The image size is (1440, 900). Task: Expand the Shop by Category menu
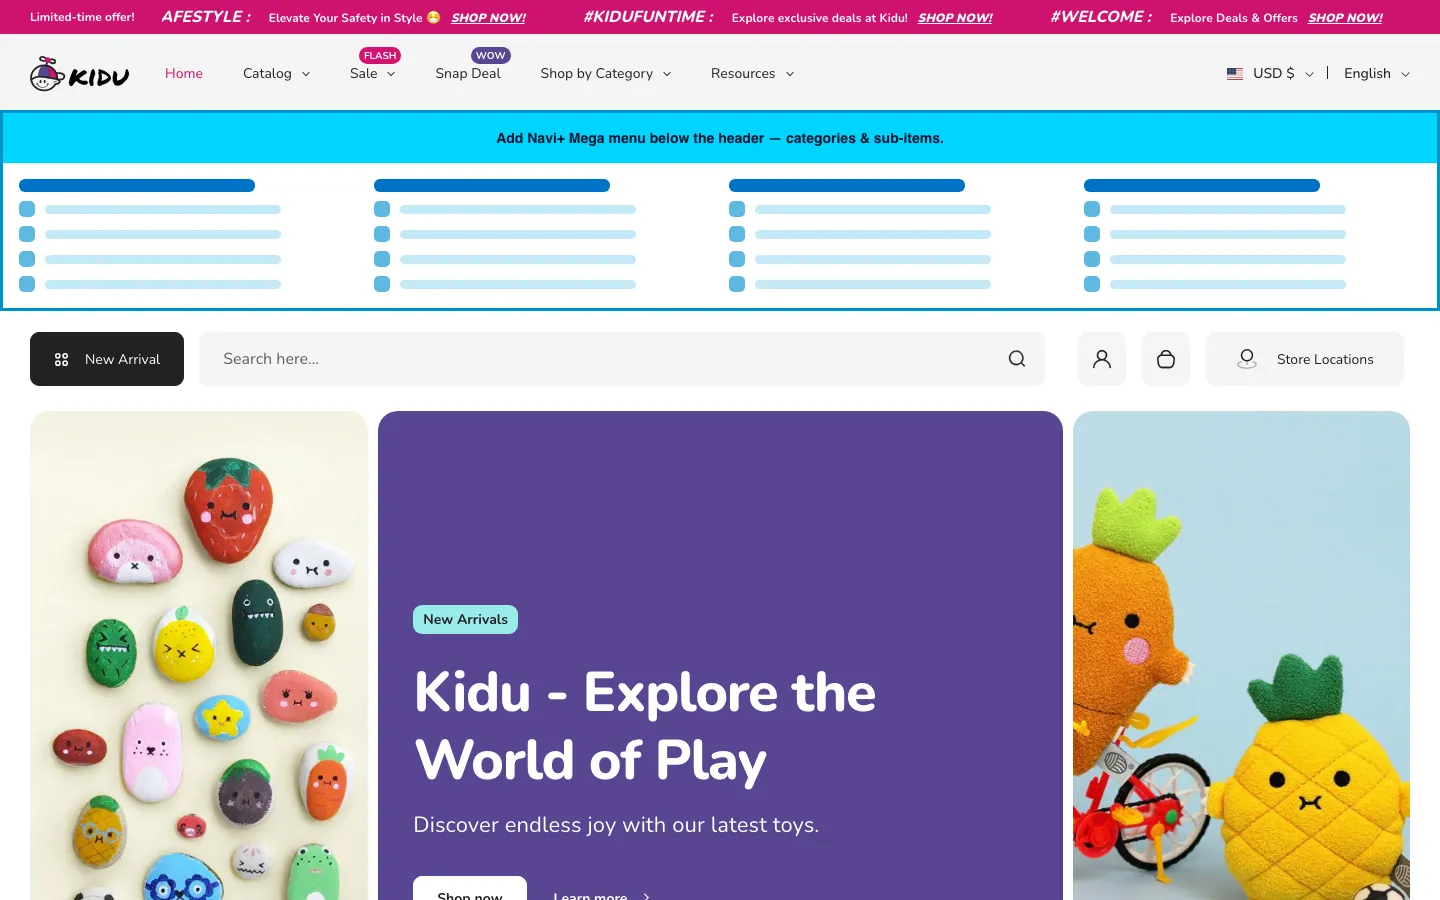[606, 74]
